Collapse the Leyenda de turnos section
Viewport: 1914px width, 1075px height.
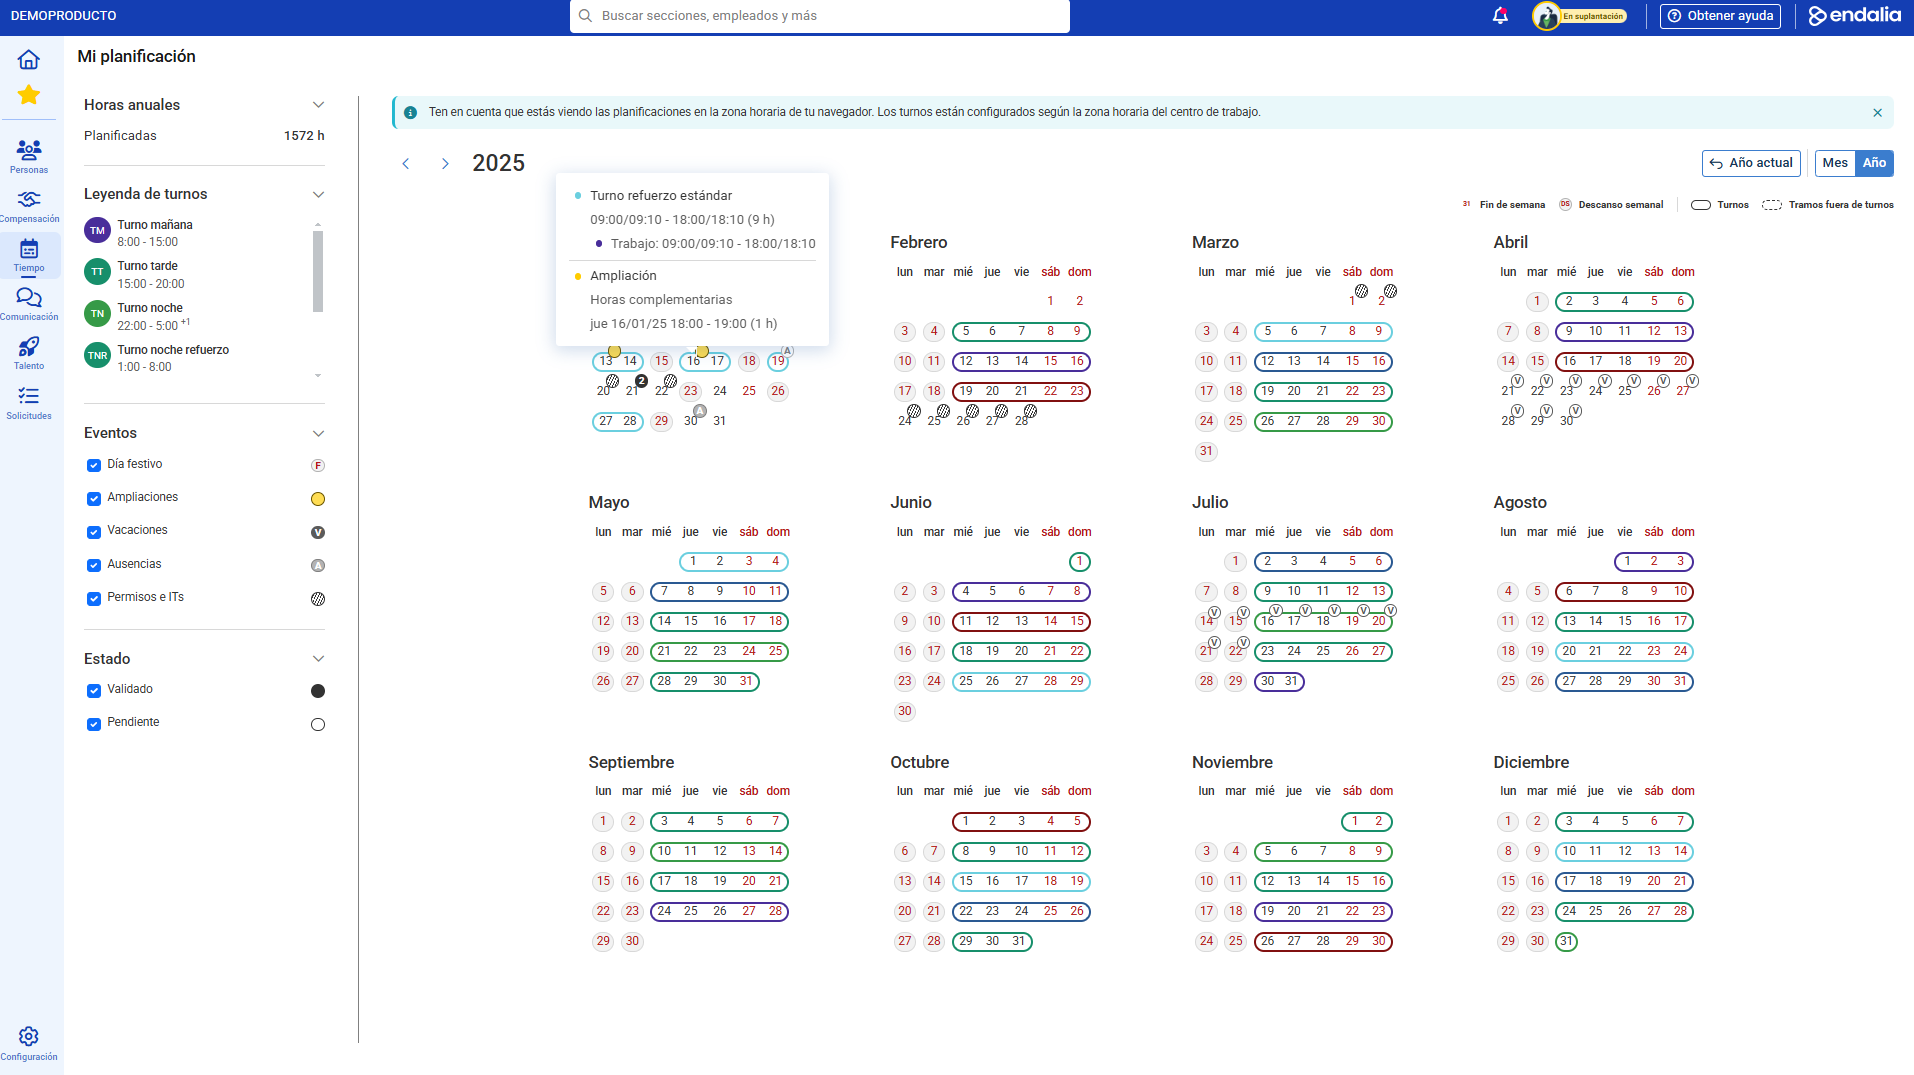pos(318,195)
